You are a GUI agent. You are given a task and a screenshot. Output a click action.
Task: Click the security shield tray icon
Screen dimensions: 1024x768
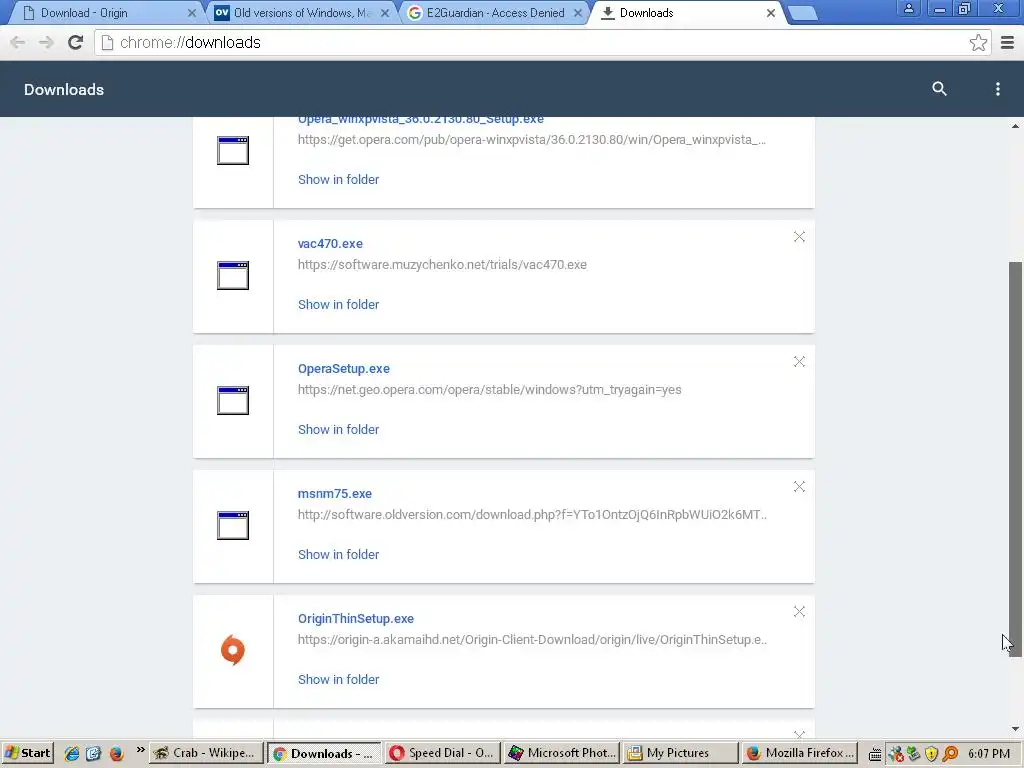[x=932, y=754]
